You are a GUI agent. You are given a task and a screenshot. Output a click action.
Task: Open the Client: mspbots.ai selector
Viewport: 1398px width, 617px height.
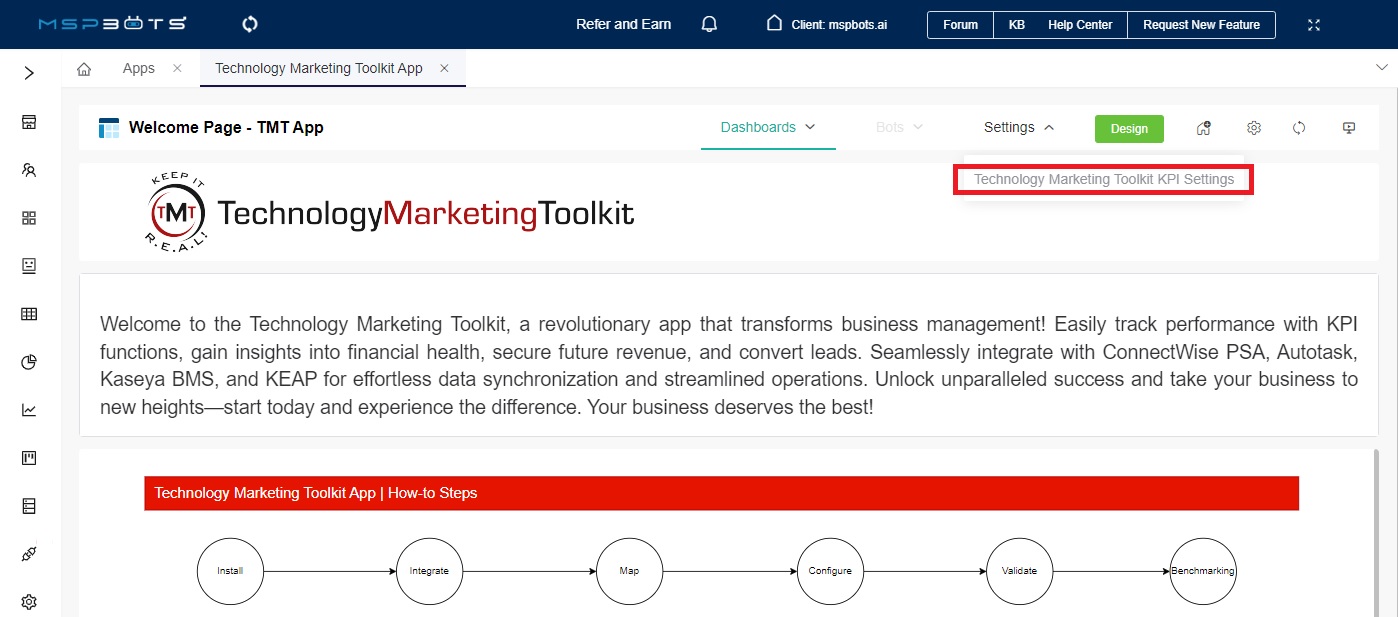pos(826,23)
